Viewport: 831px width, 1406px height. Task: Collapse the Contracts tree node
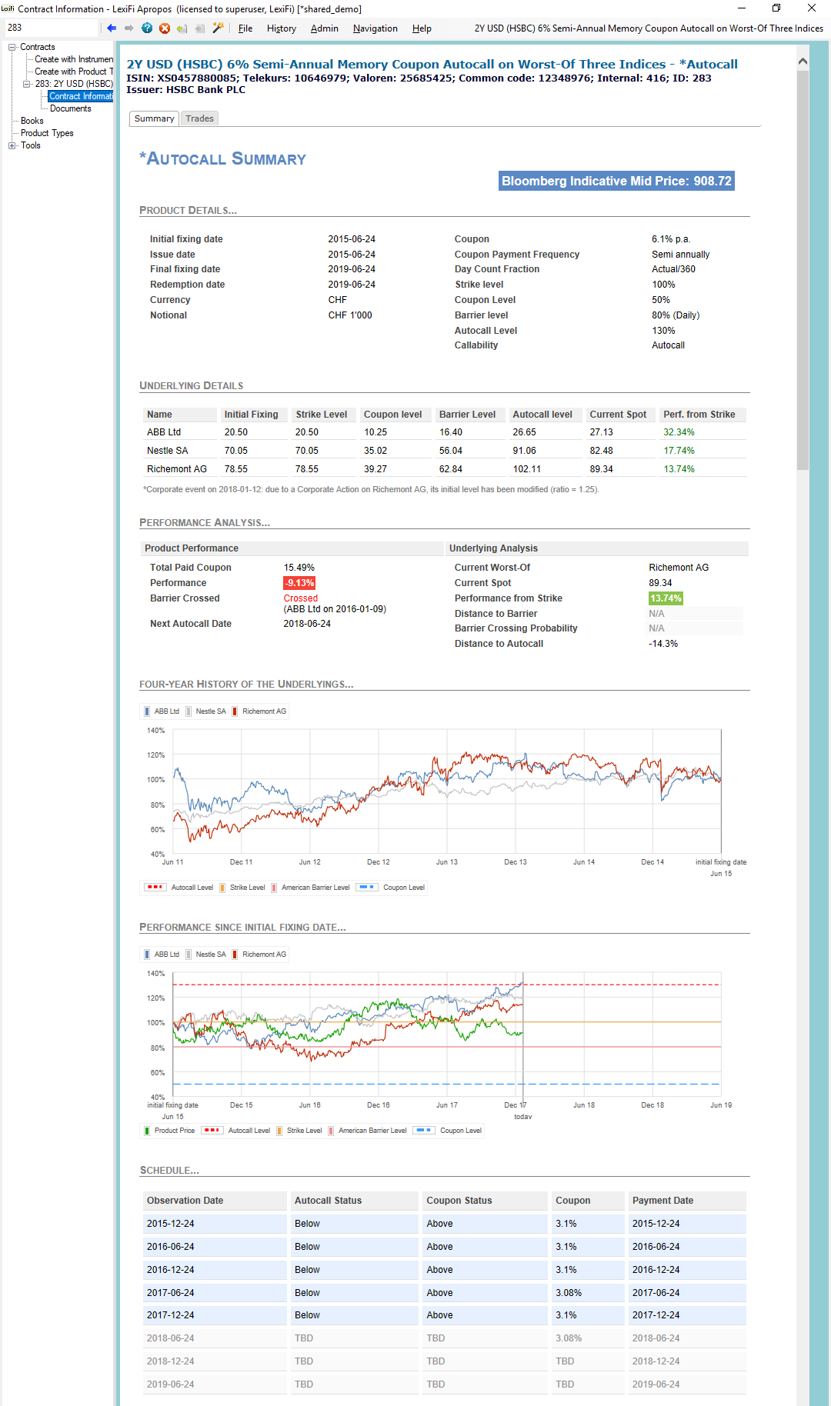[12, 47]
